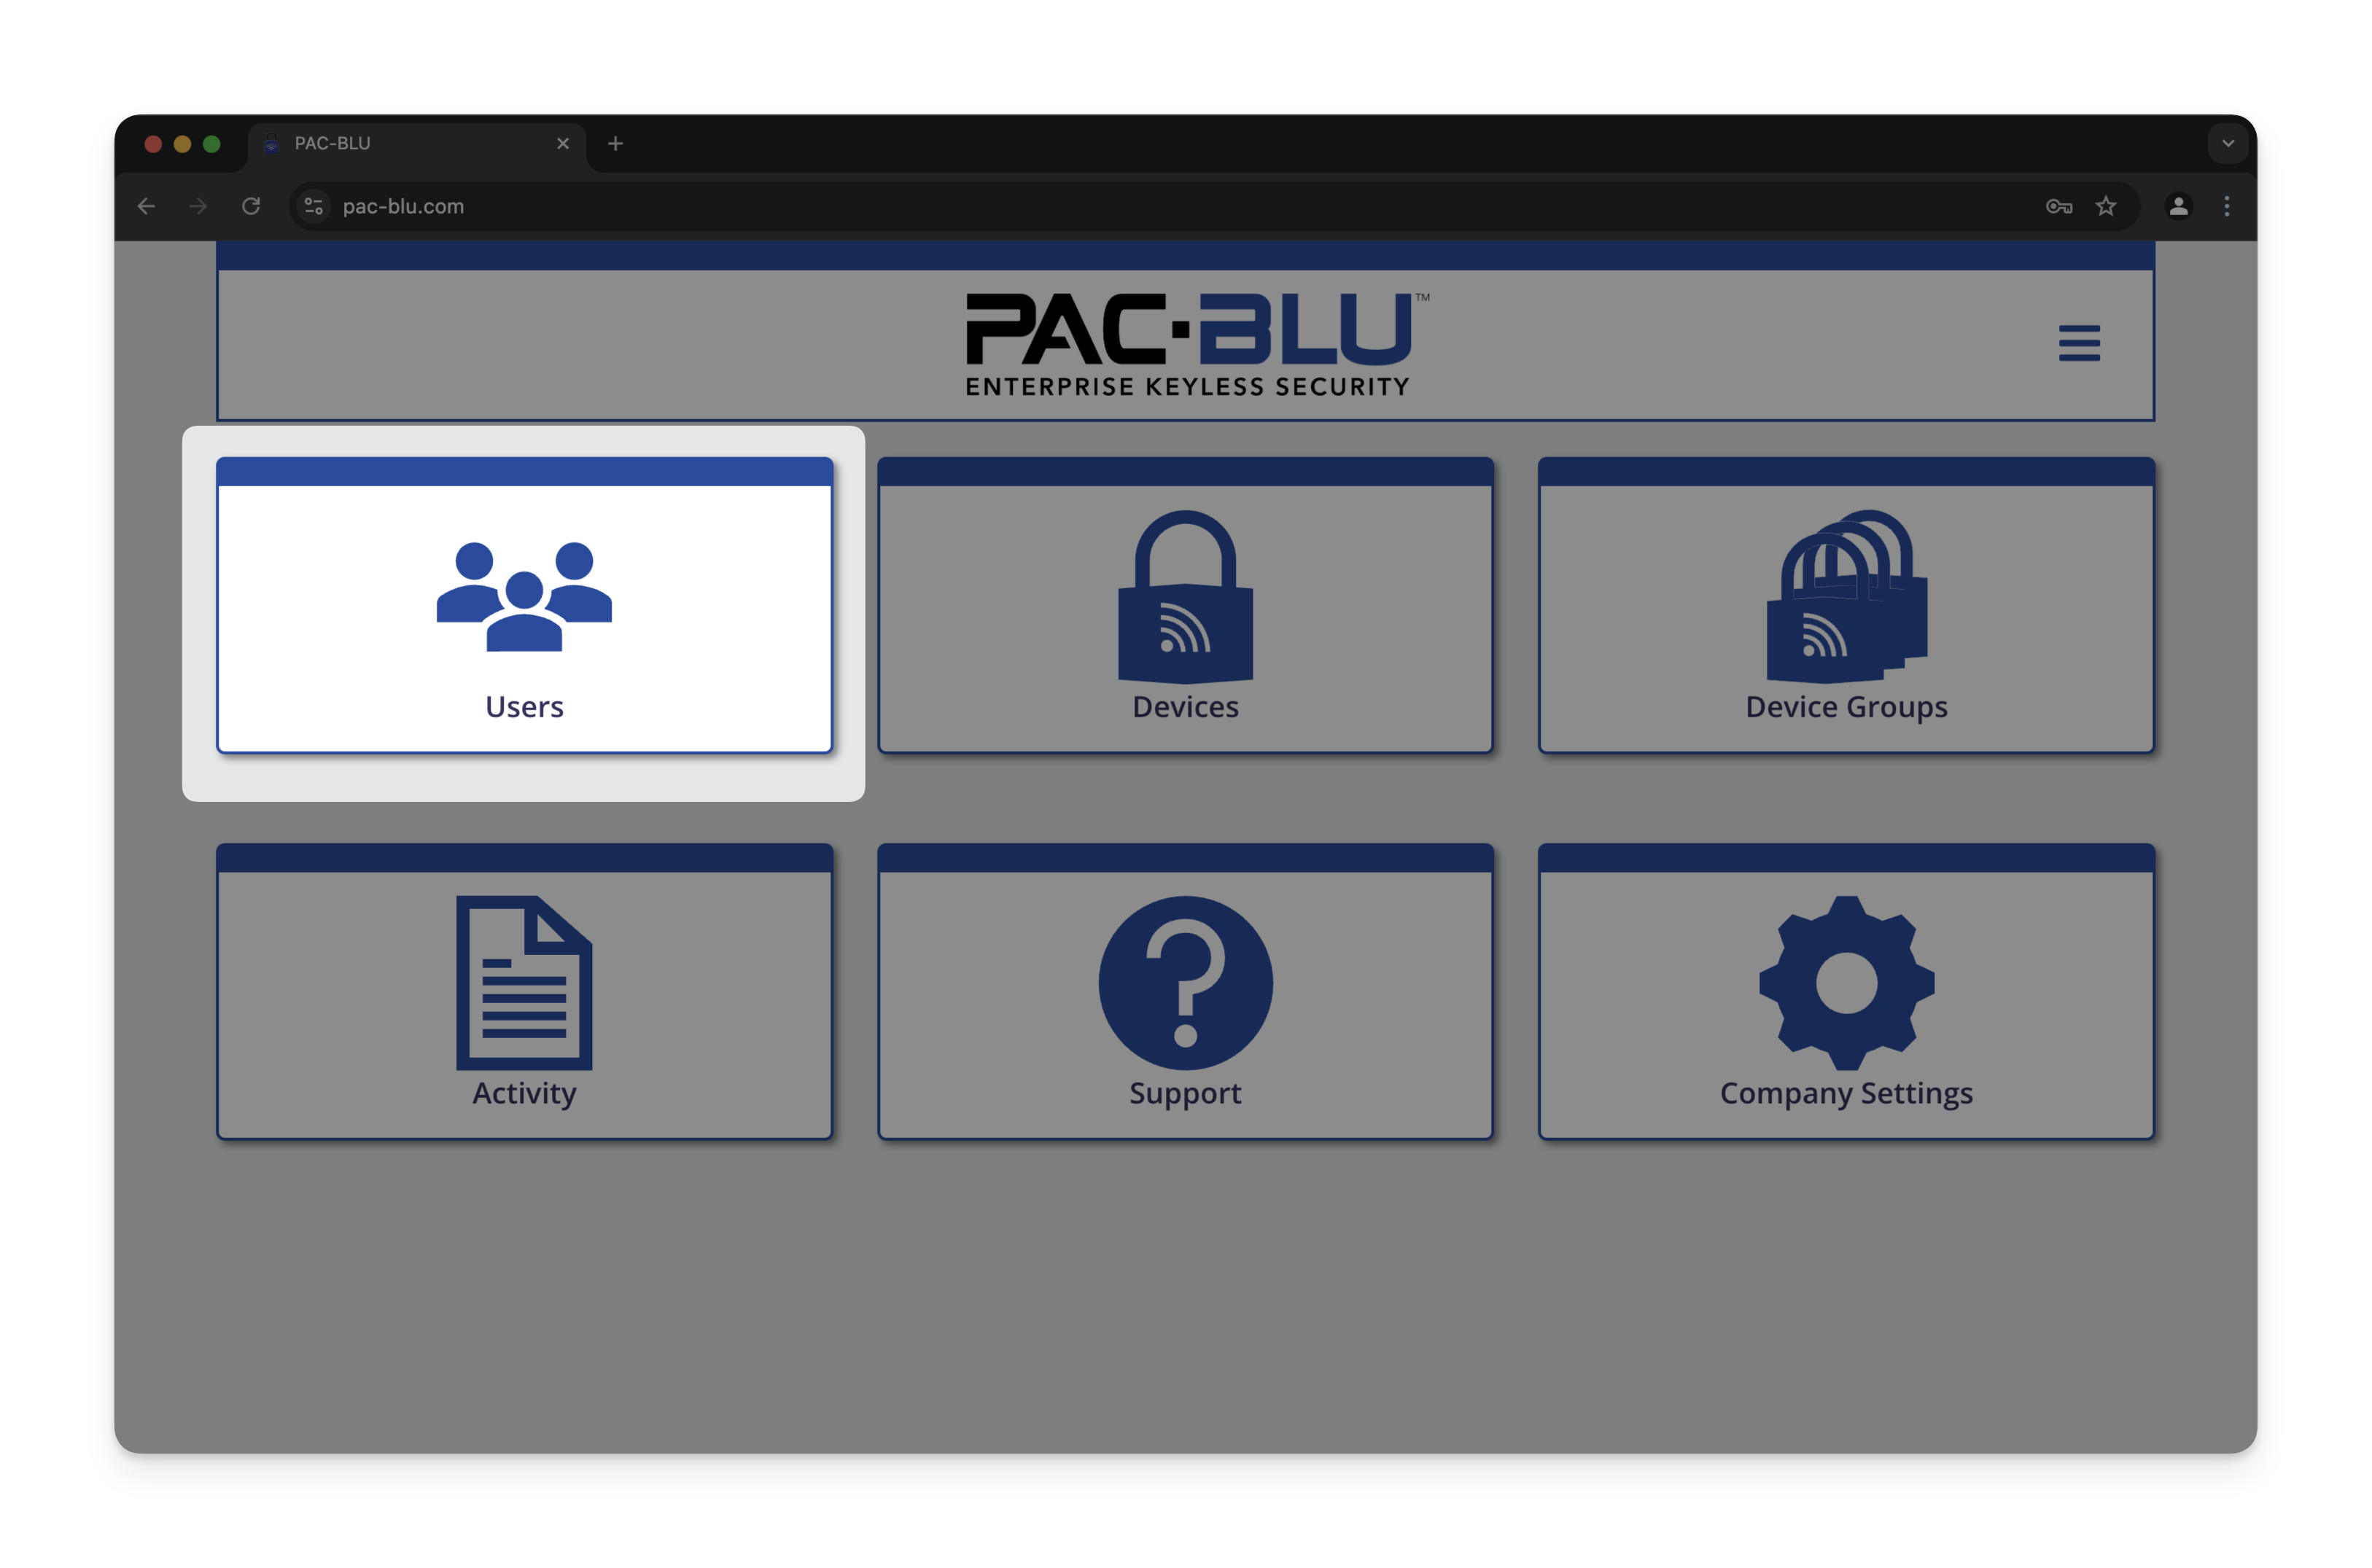2372x1568 pixels.
Task: Expand browser profile menu
Action: click(x=2178, y=206)
